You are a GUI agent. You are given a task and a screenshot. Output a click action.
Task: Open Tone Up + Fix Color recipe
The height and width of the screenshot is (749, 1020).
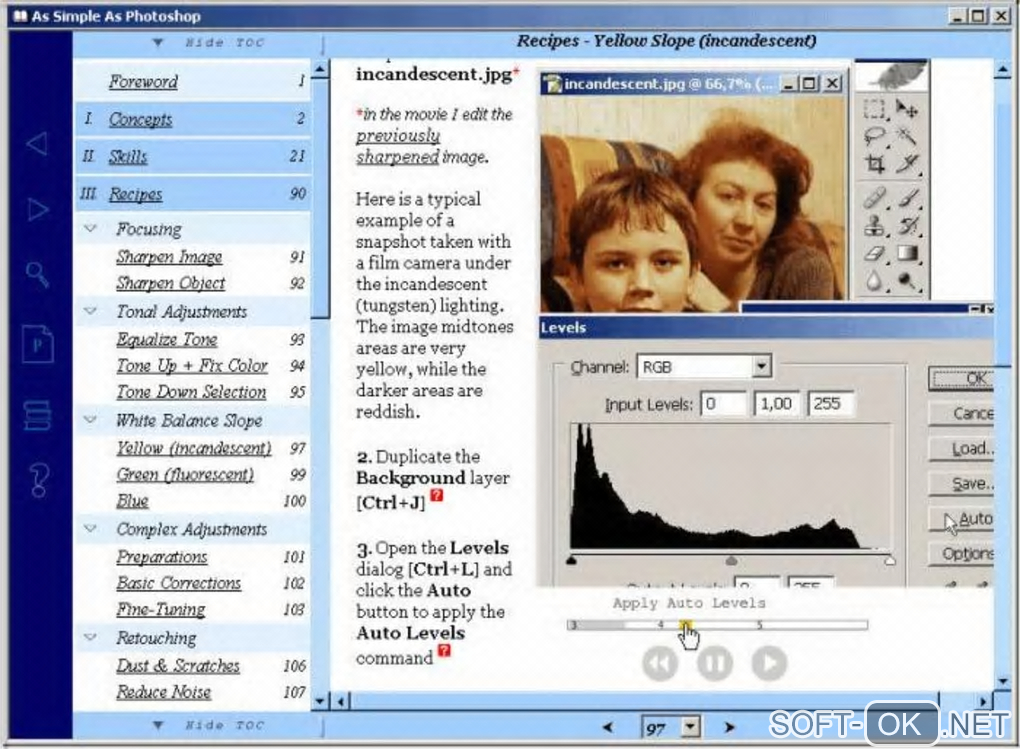coord(192,366)
